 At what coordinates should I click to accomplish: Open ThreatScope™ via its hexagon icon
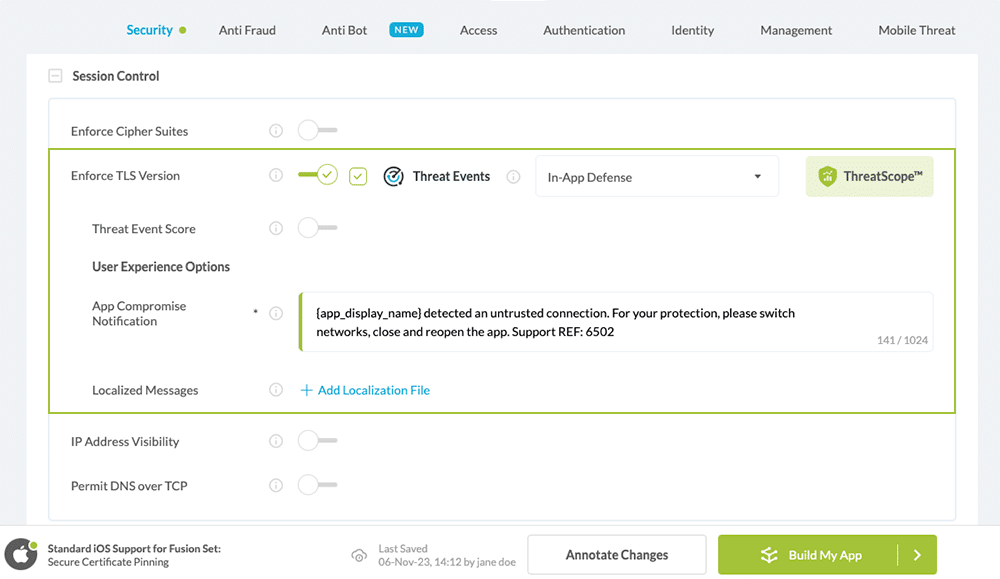(x=826, y=176)
